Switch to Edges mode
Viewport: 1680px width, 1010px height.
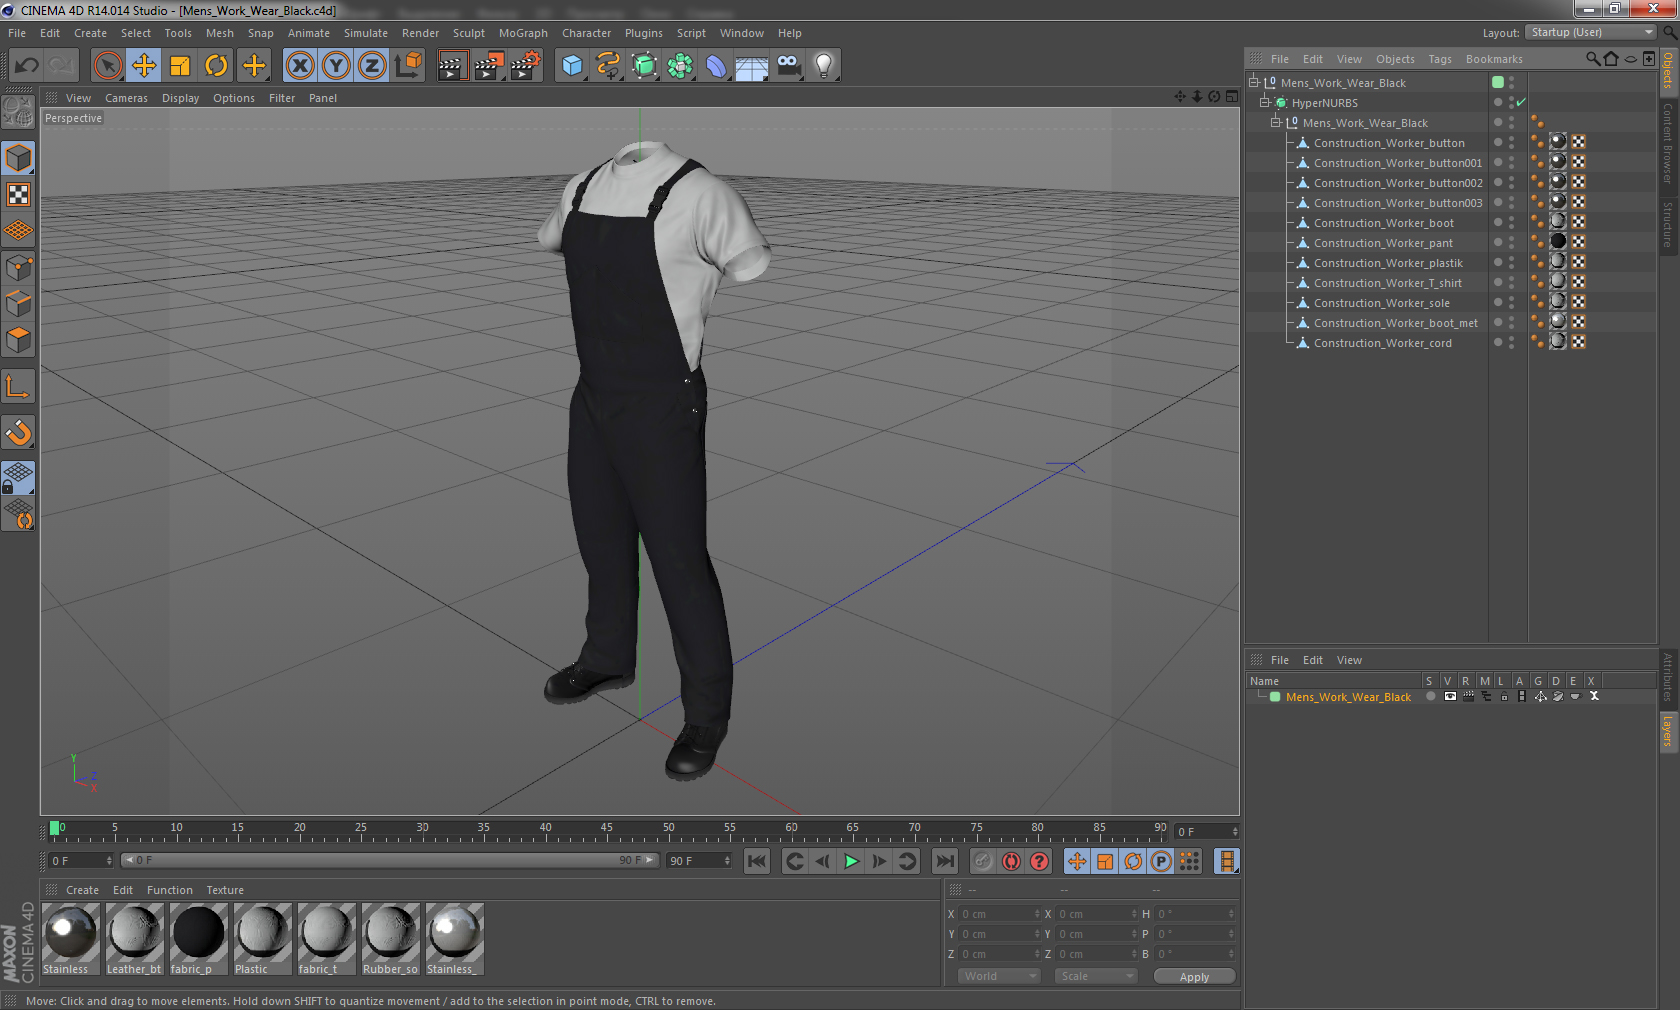18,304
